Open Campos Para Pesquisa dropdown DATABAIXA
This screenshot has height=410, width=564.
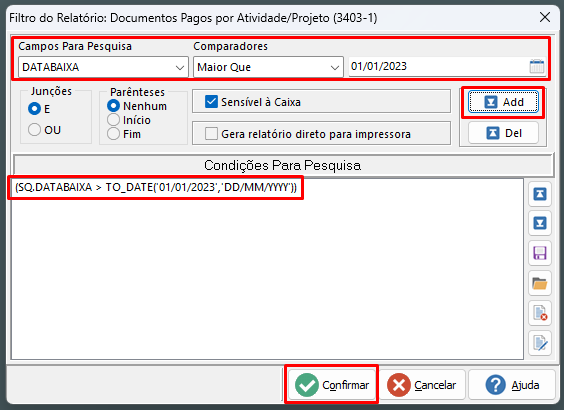(103, 67)
